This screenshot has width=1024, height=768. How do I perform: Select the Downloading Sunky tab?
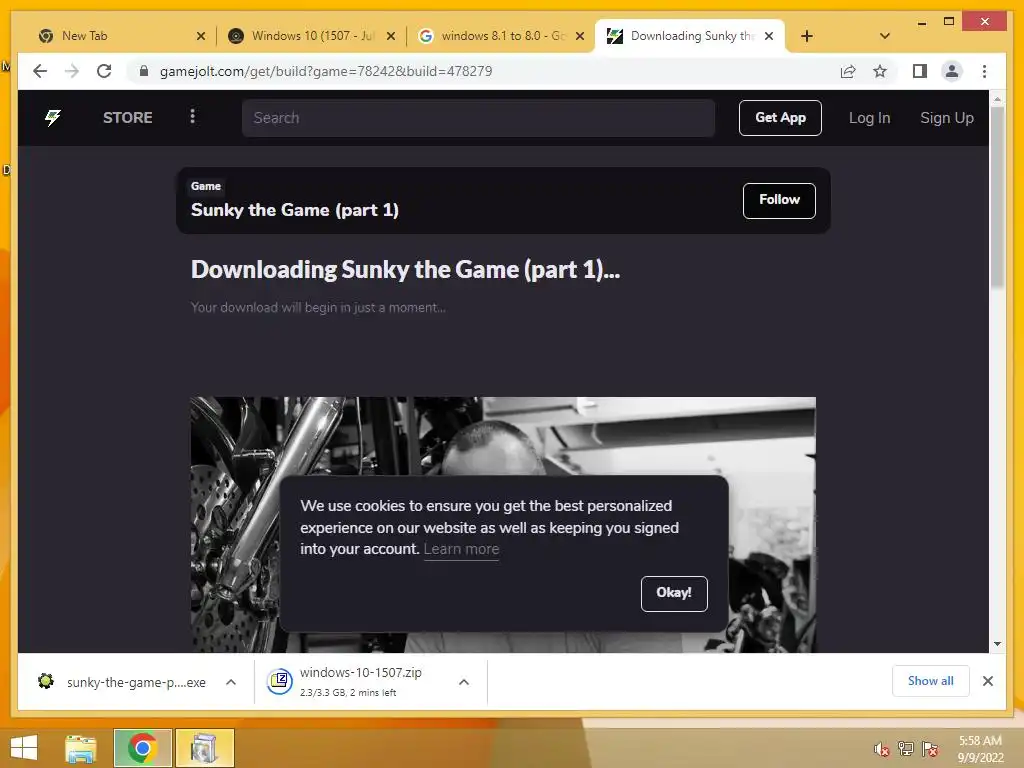(x=689, y=36)
